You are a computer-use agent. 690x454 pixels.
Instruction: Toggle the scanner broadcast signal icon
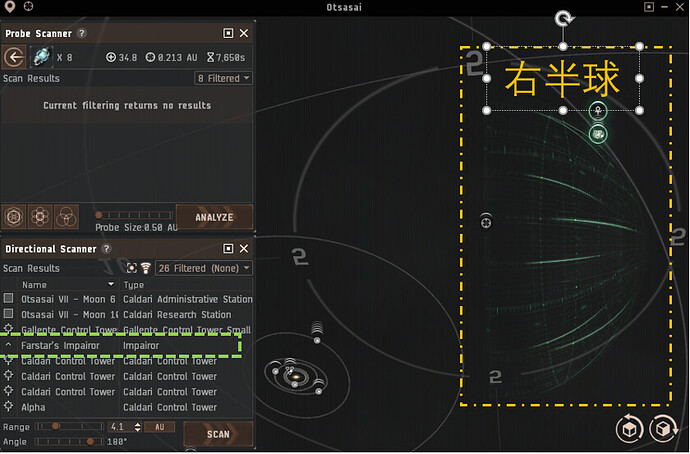click(146, 268)
